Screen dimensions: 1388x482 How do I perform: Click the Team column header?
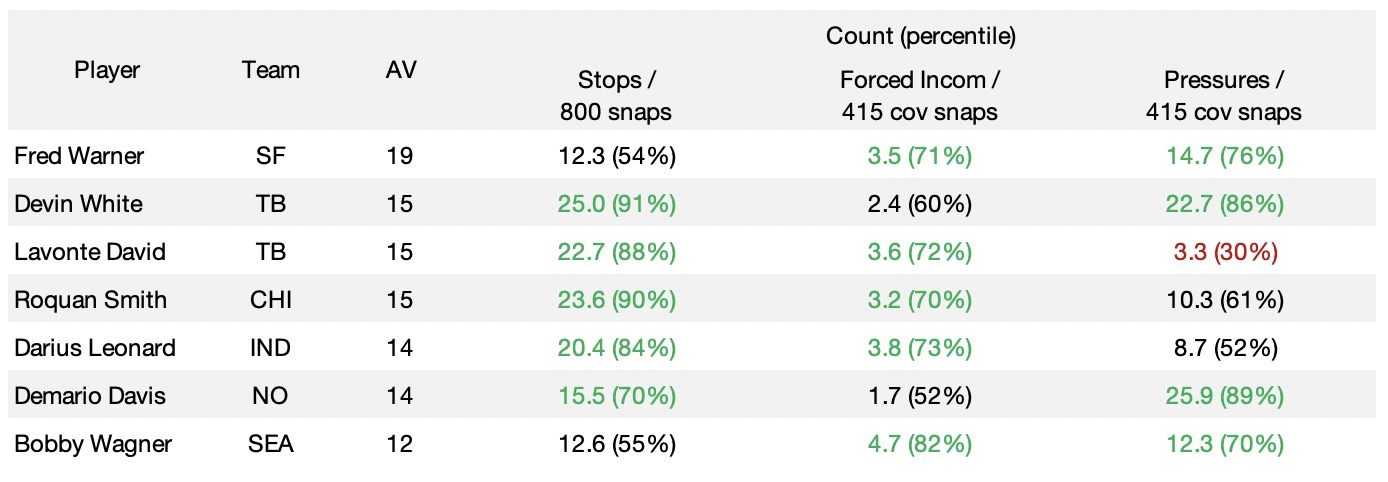(270, 70)
